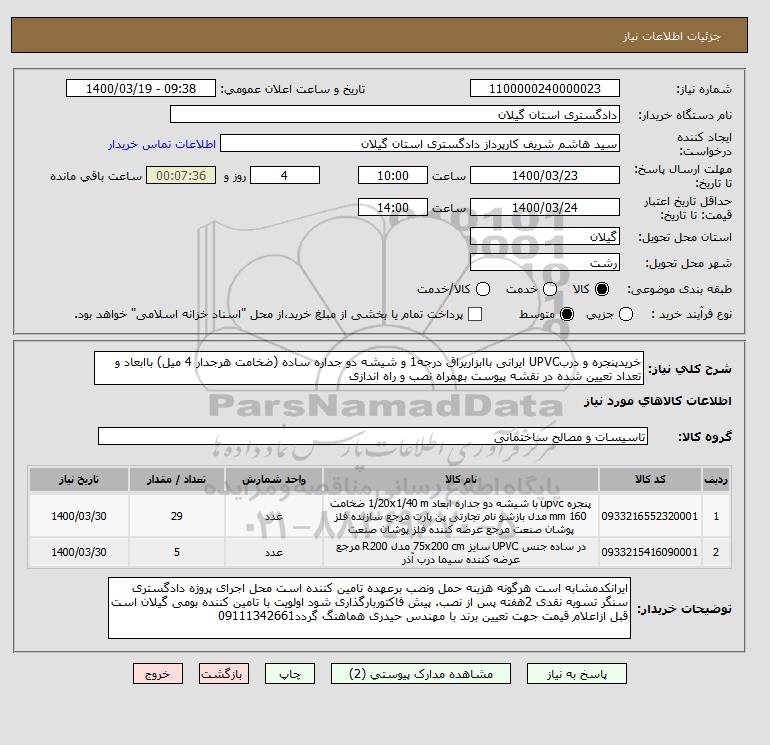Click the تعداد / مقدار column header
This screenshot has width=770, height=745.
177,479
